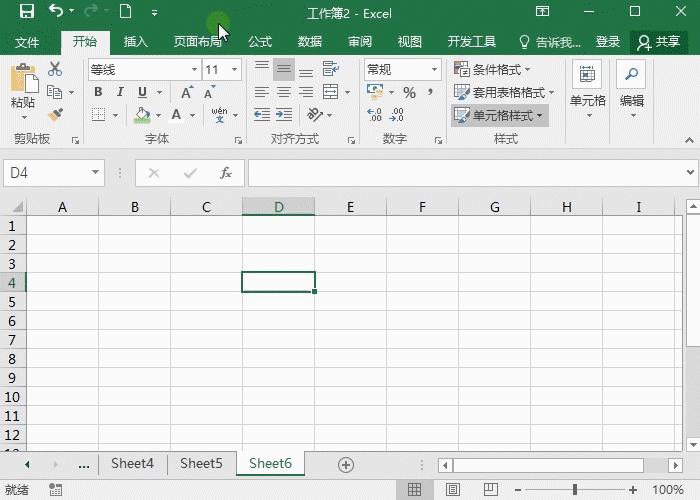This screenshot has height=500, width=700.
Task: Switch to the 插入 ribbon tab
Action: point(136,42)
